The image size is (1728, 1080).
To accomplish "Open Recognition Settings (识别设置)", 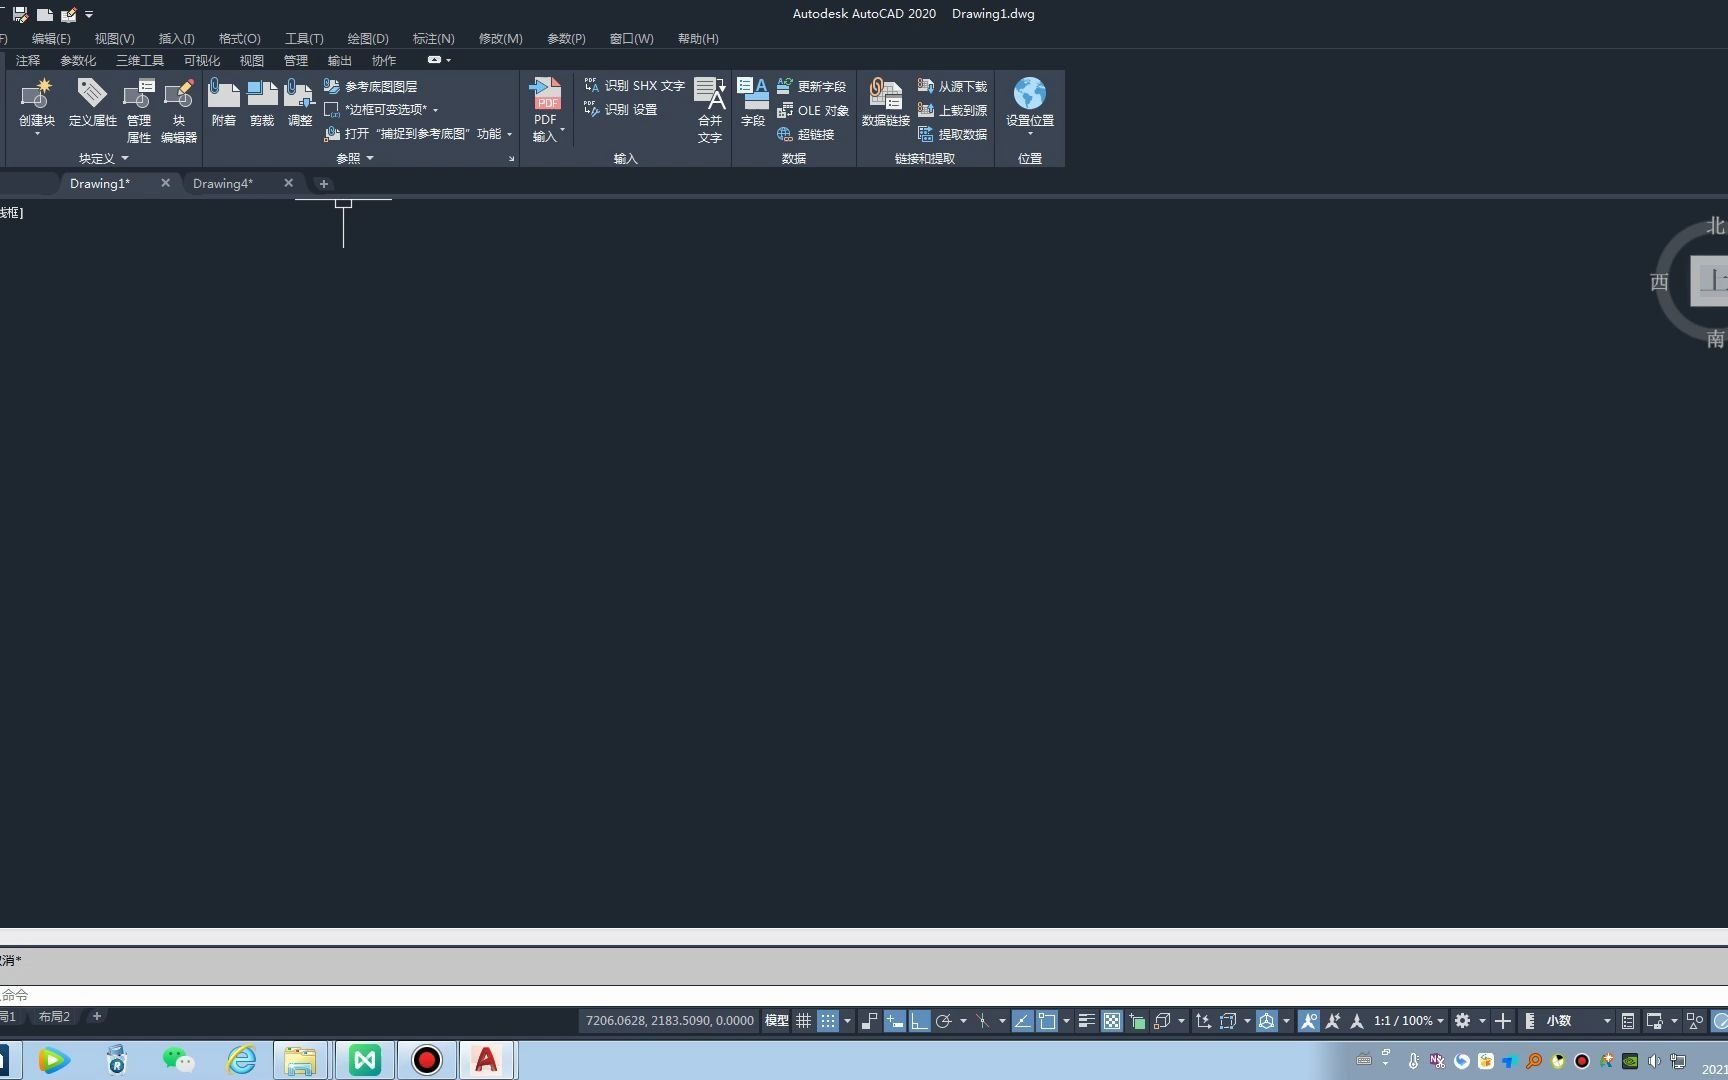I will coord(621,110).
